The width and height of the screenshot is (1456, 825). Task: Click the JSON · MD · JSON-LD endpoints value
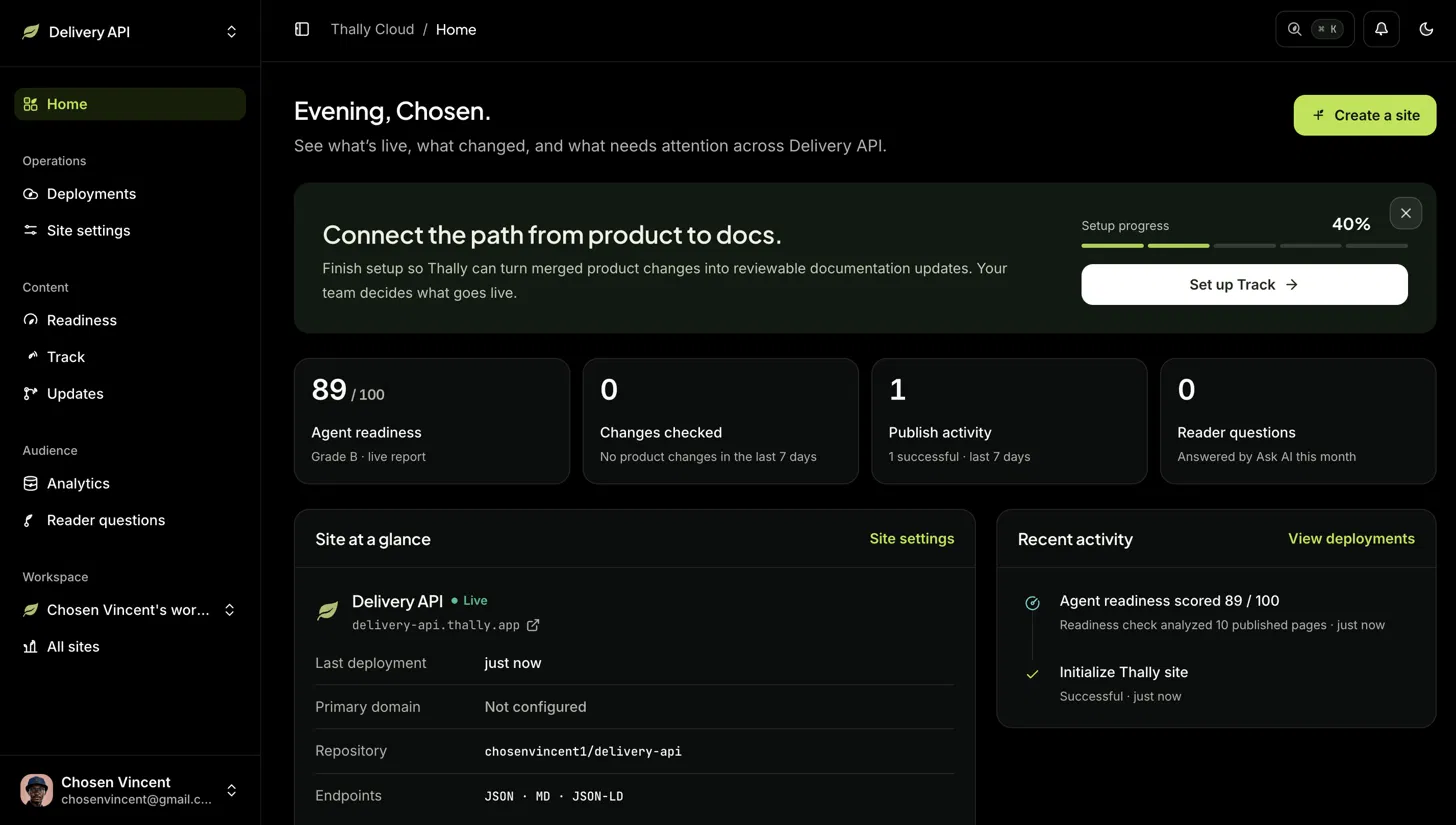click(x=554, y=796)
